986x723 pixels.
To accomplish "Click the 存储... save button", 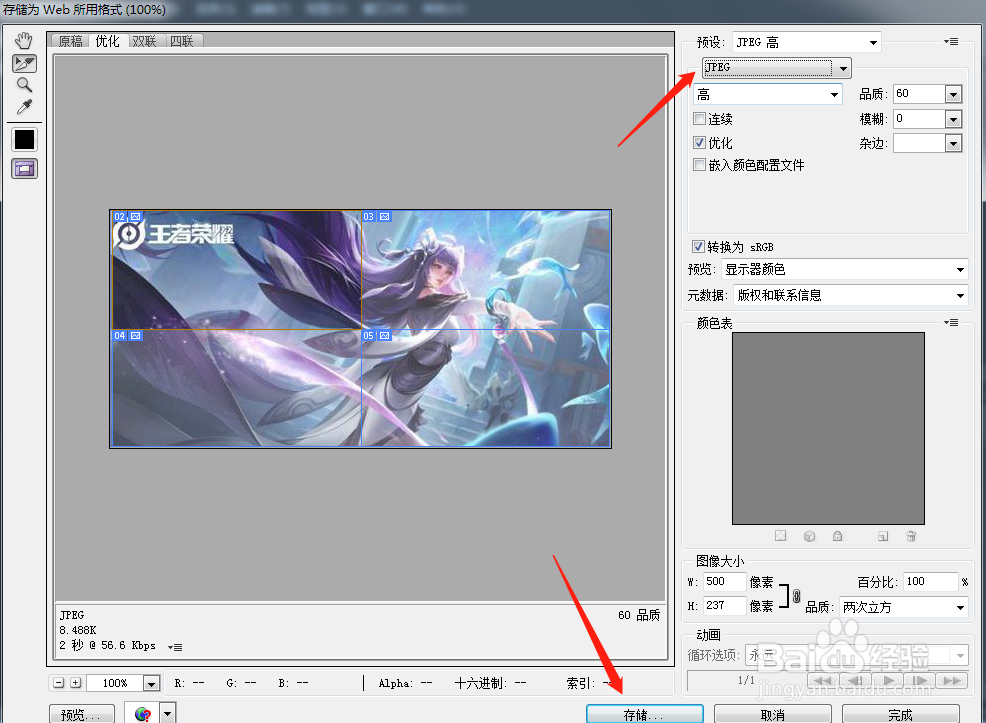I will click(x=645, y=714).
